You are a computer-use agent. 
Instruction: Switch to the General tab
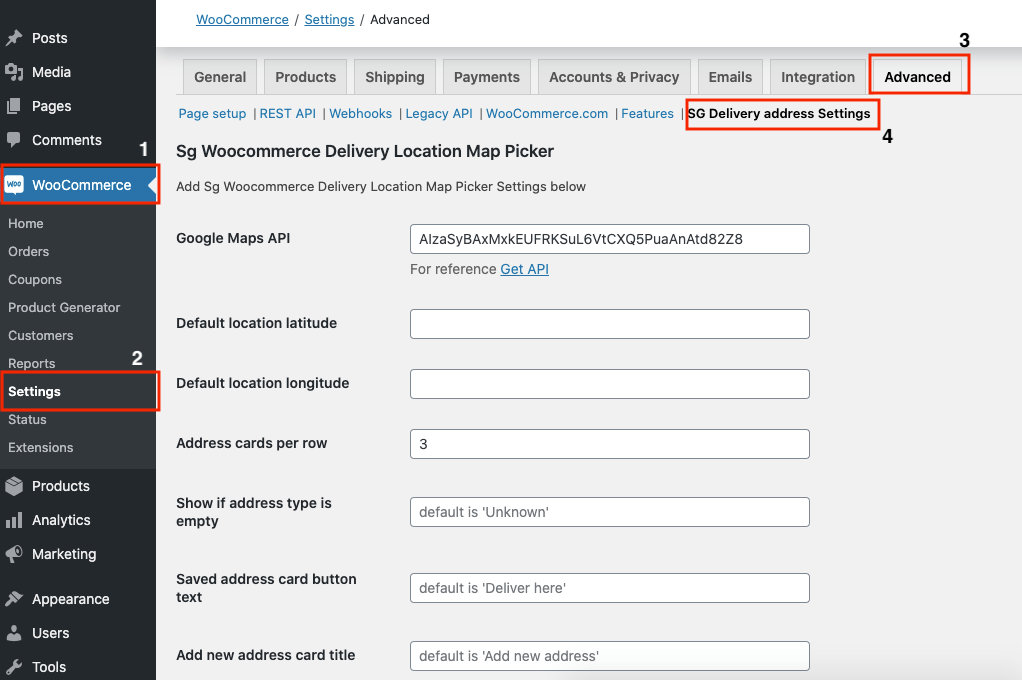(220, 77)
